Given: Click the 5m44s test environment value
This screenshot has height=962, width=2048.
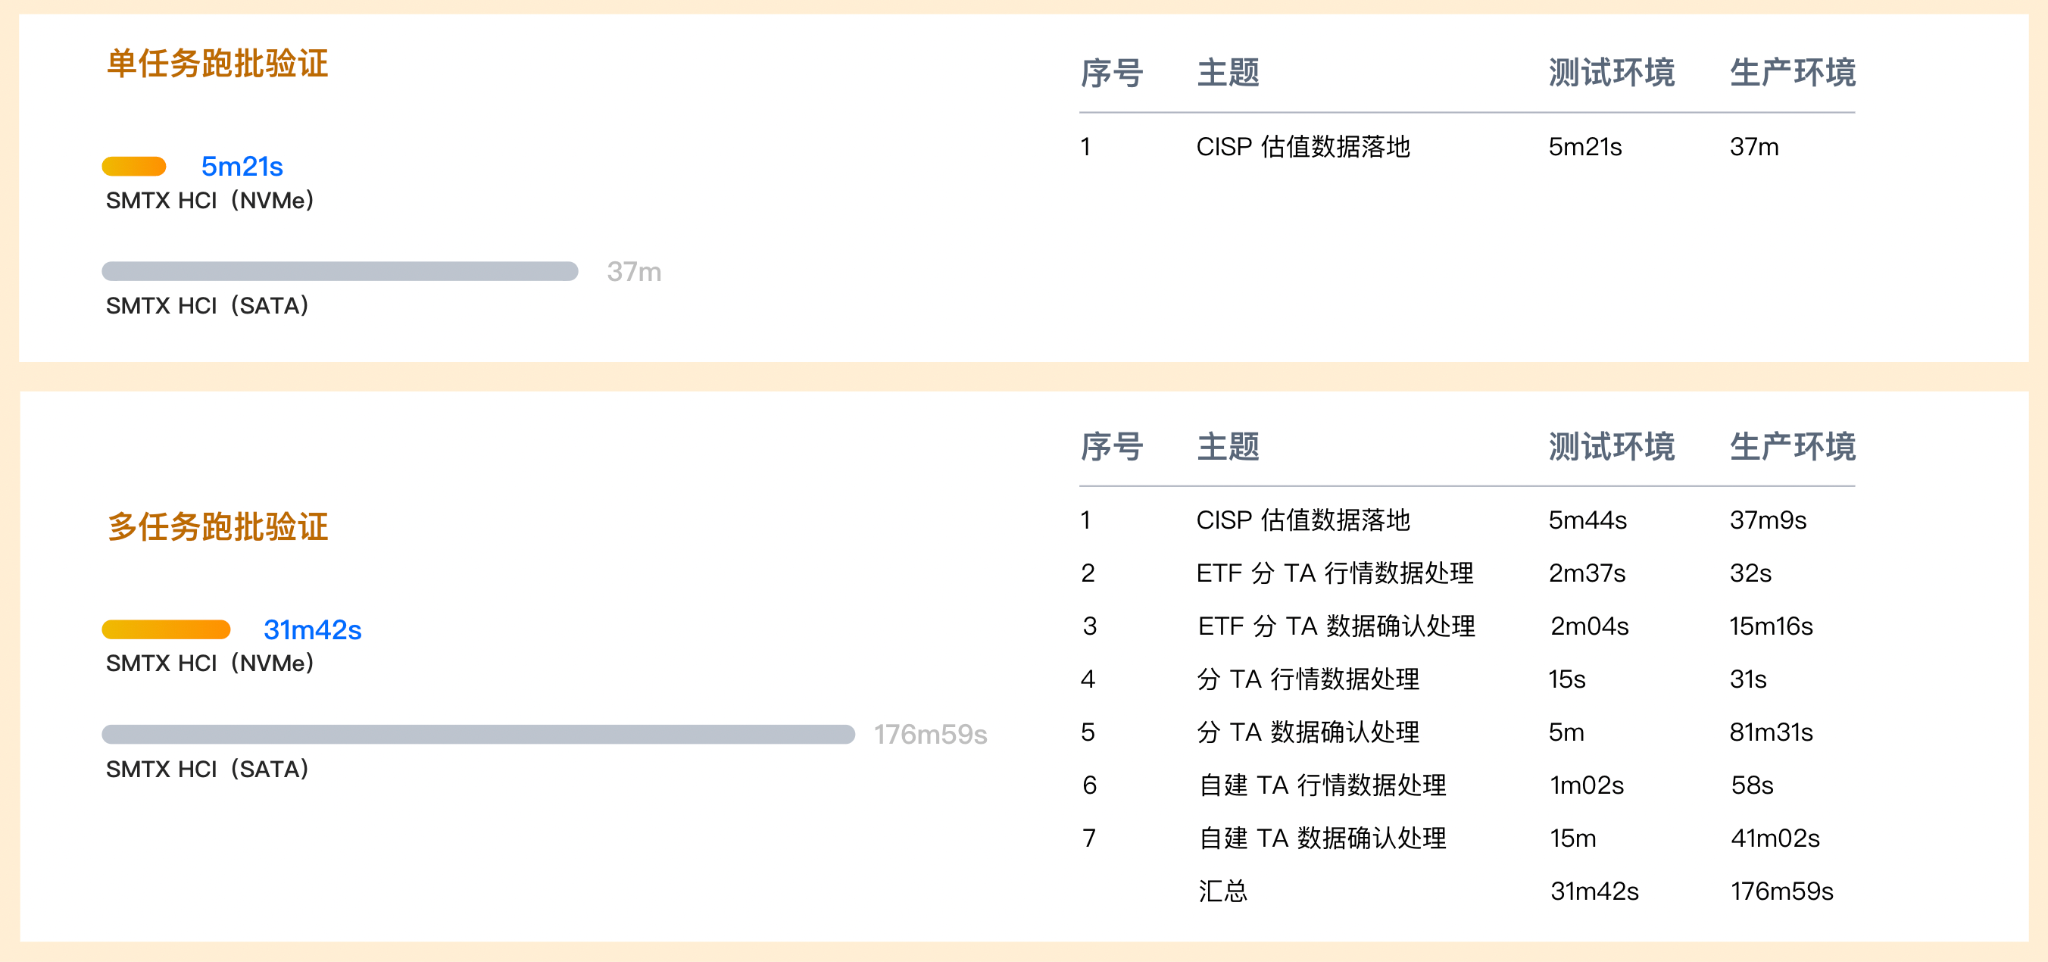Looking at the screenshot, I should [1587, 520].
